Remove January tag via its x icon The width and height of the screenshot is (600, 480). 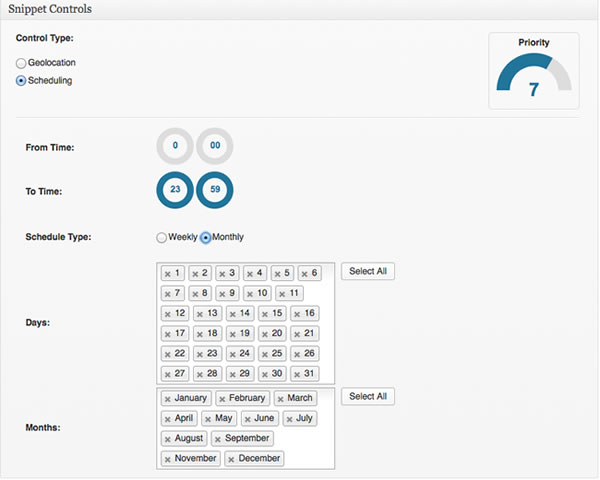(x=168, y=399)
